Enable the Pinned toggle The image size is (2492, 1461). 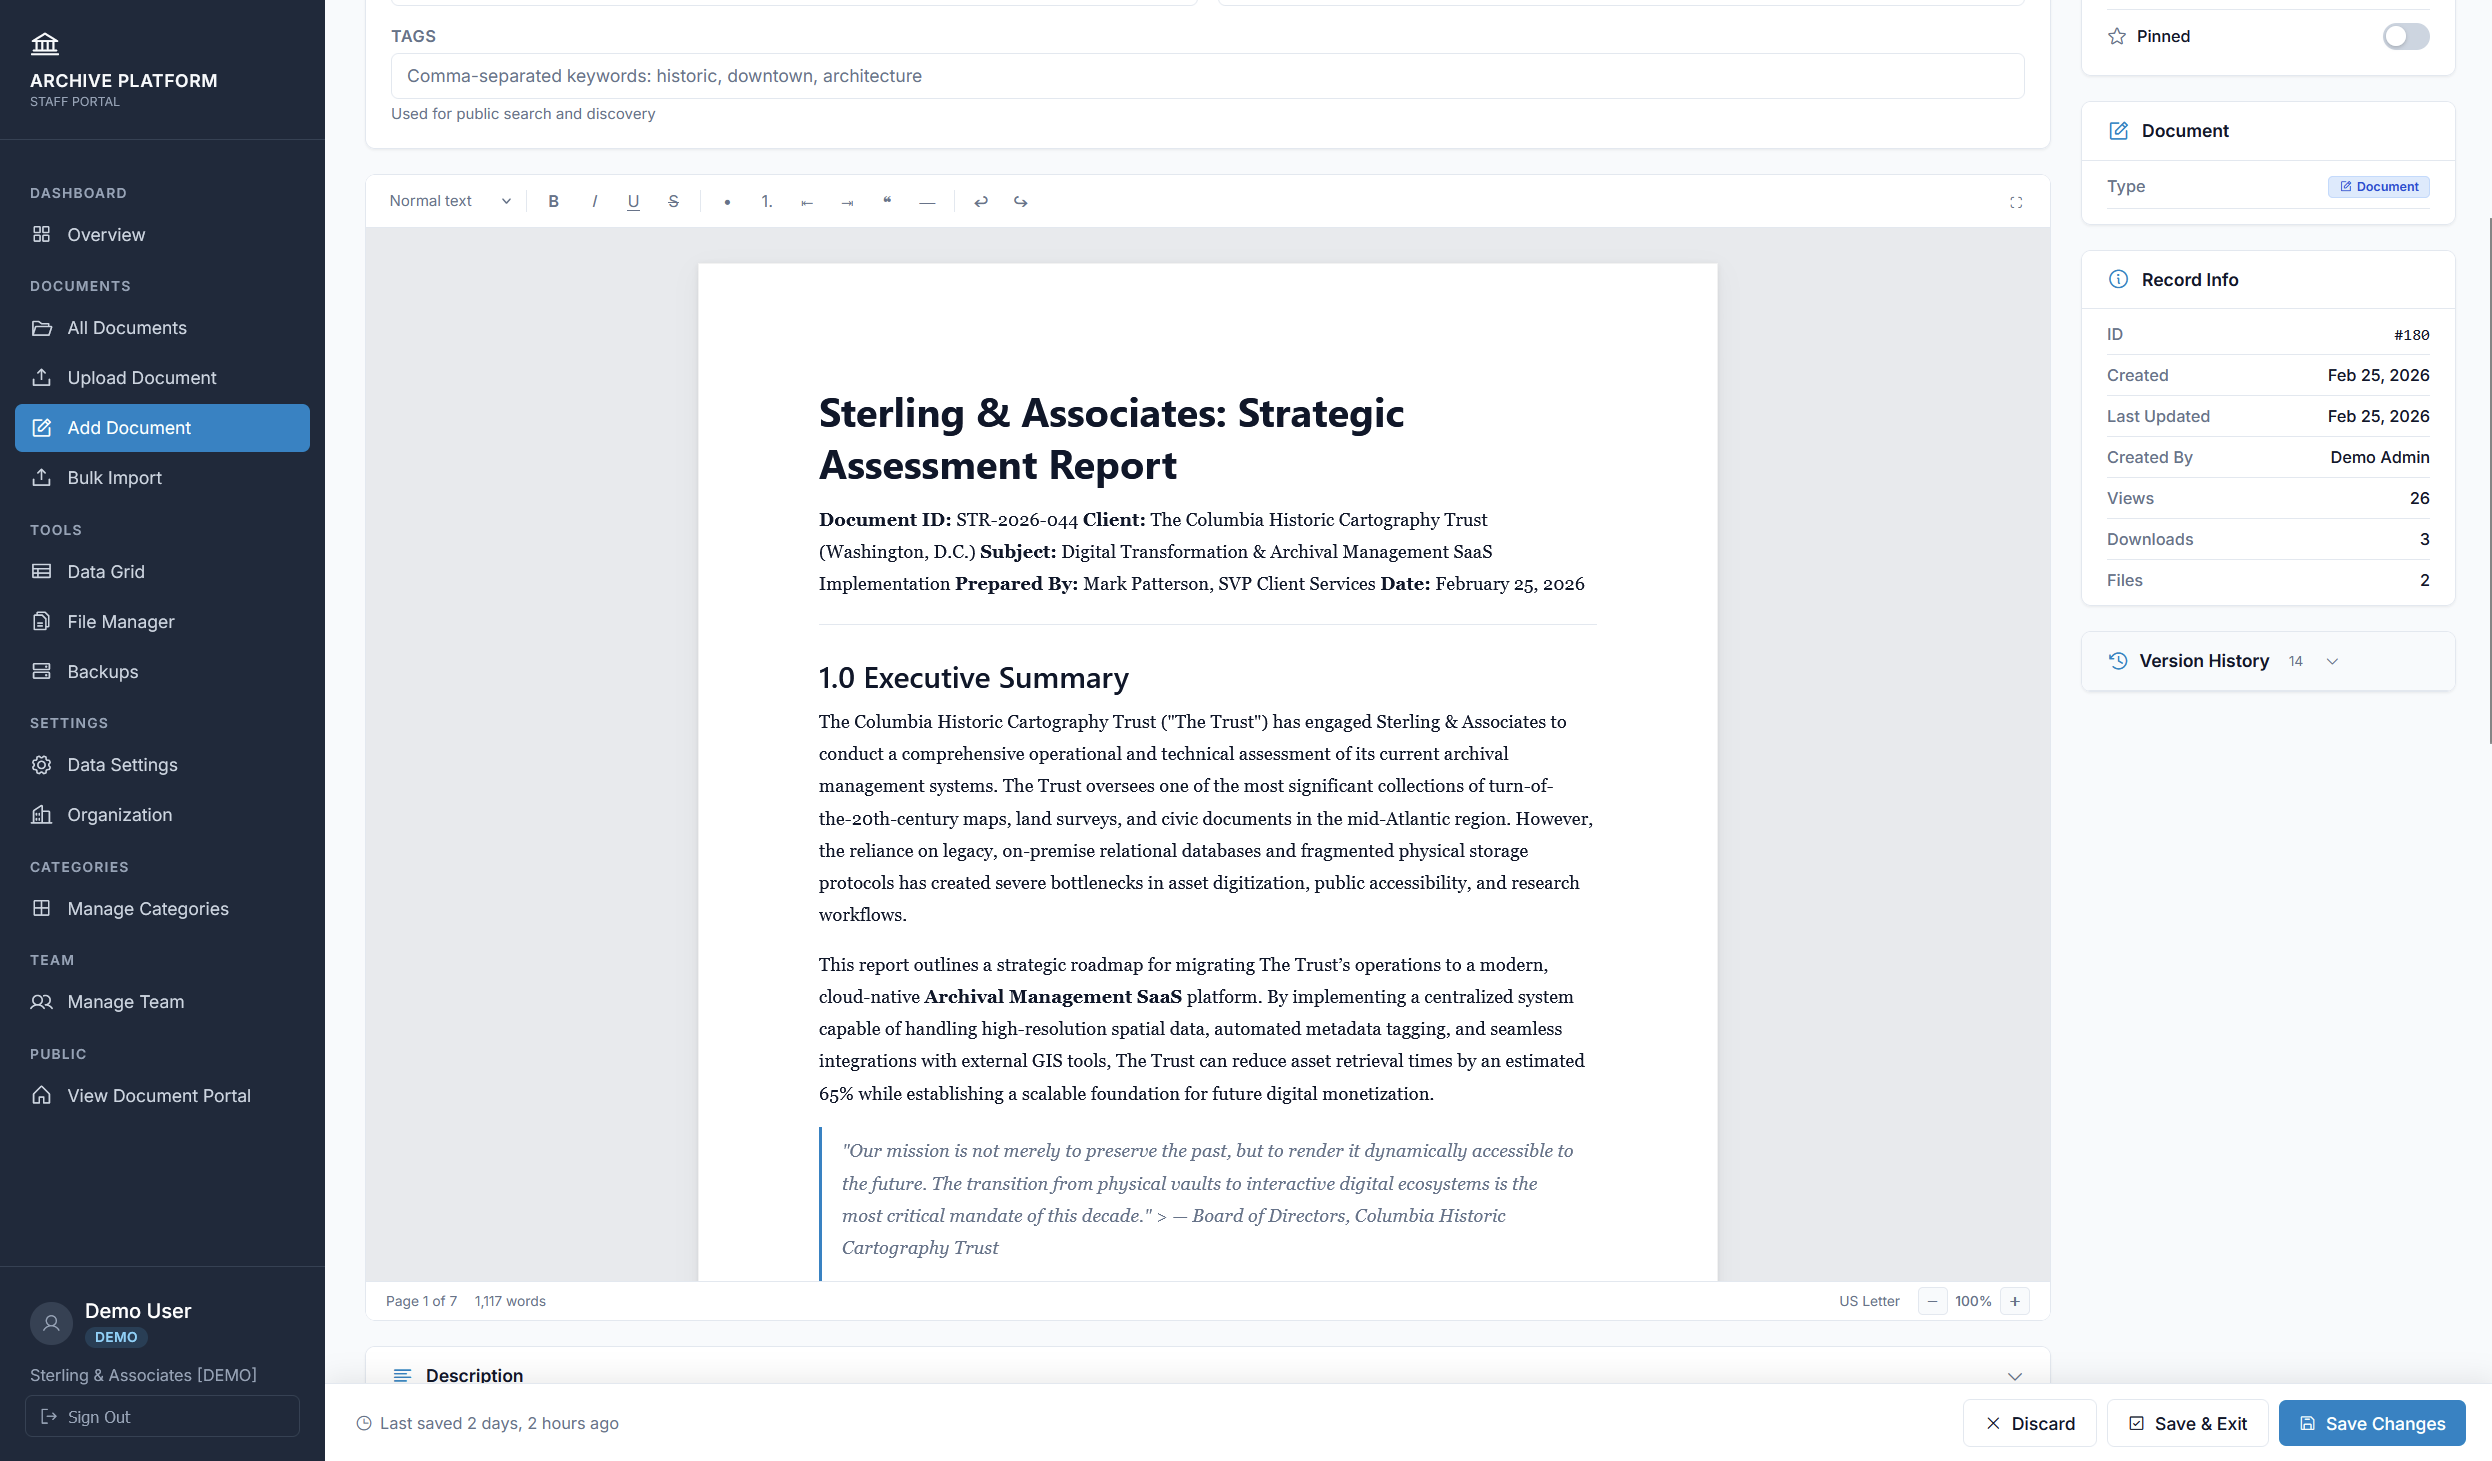tap(2406, 36)
